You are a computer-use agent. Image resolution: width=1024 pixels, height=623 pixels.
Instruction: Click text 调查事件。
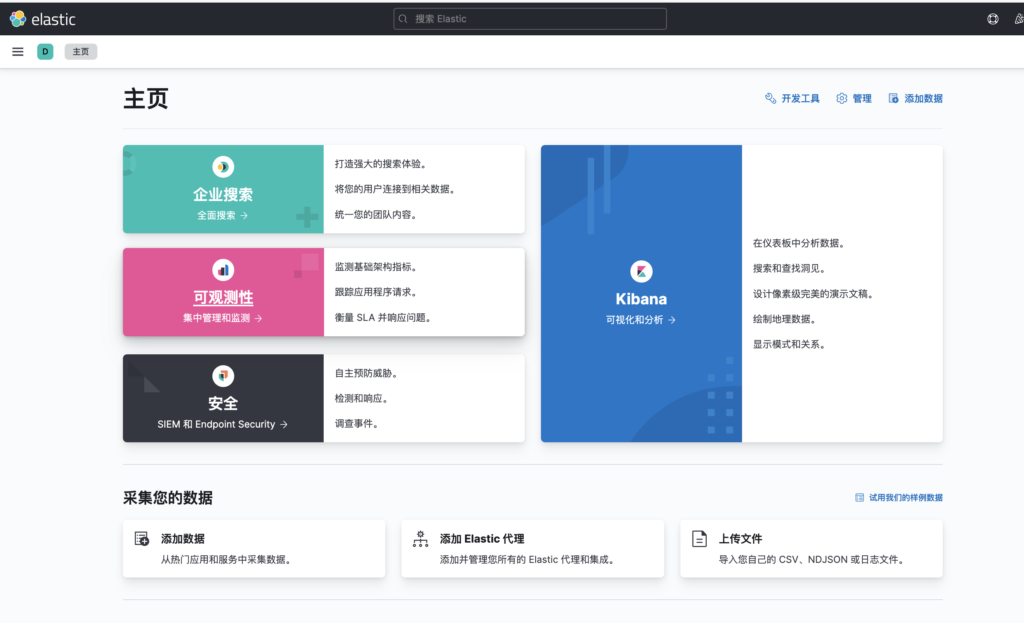click(x=358, y=424)
